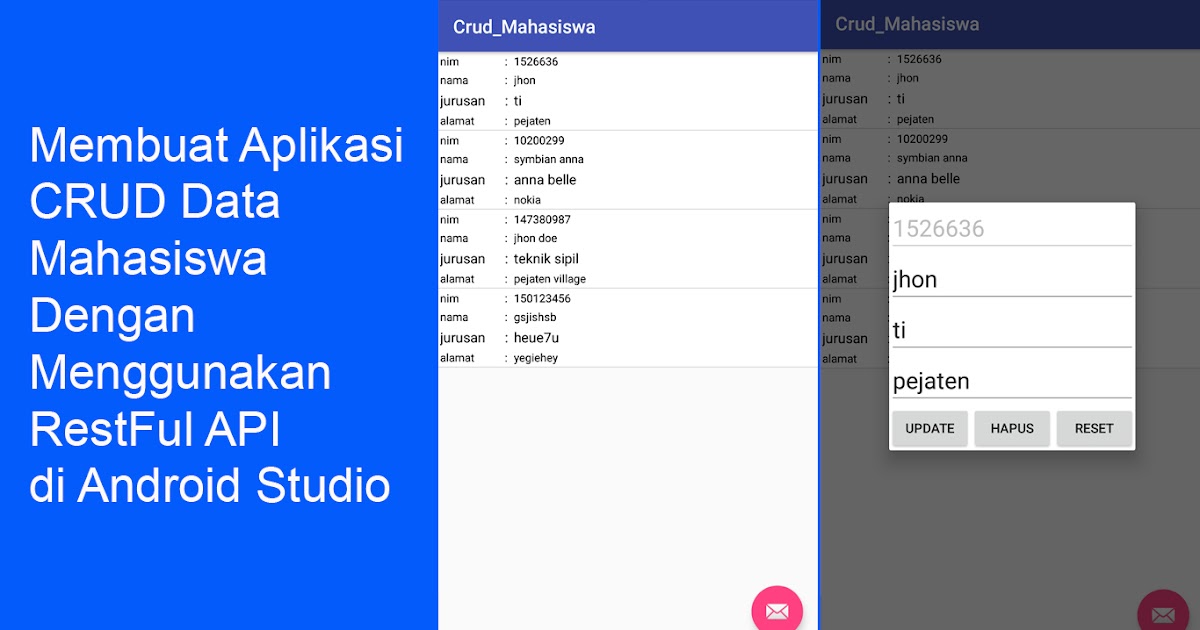This screenshot has height=630, width=1200.
Task: Select the alamat value pejaten village
Action: click(550, 278)
